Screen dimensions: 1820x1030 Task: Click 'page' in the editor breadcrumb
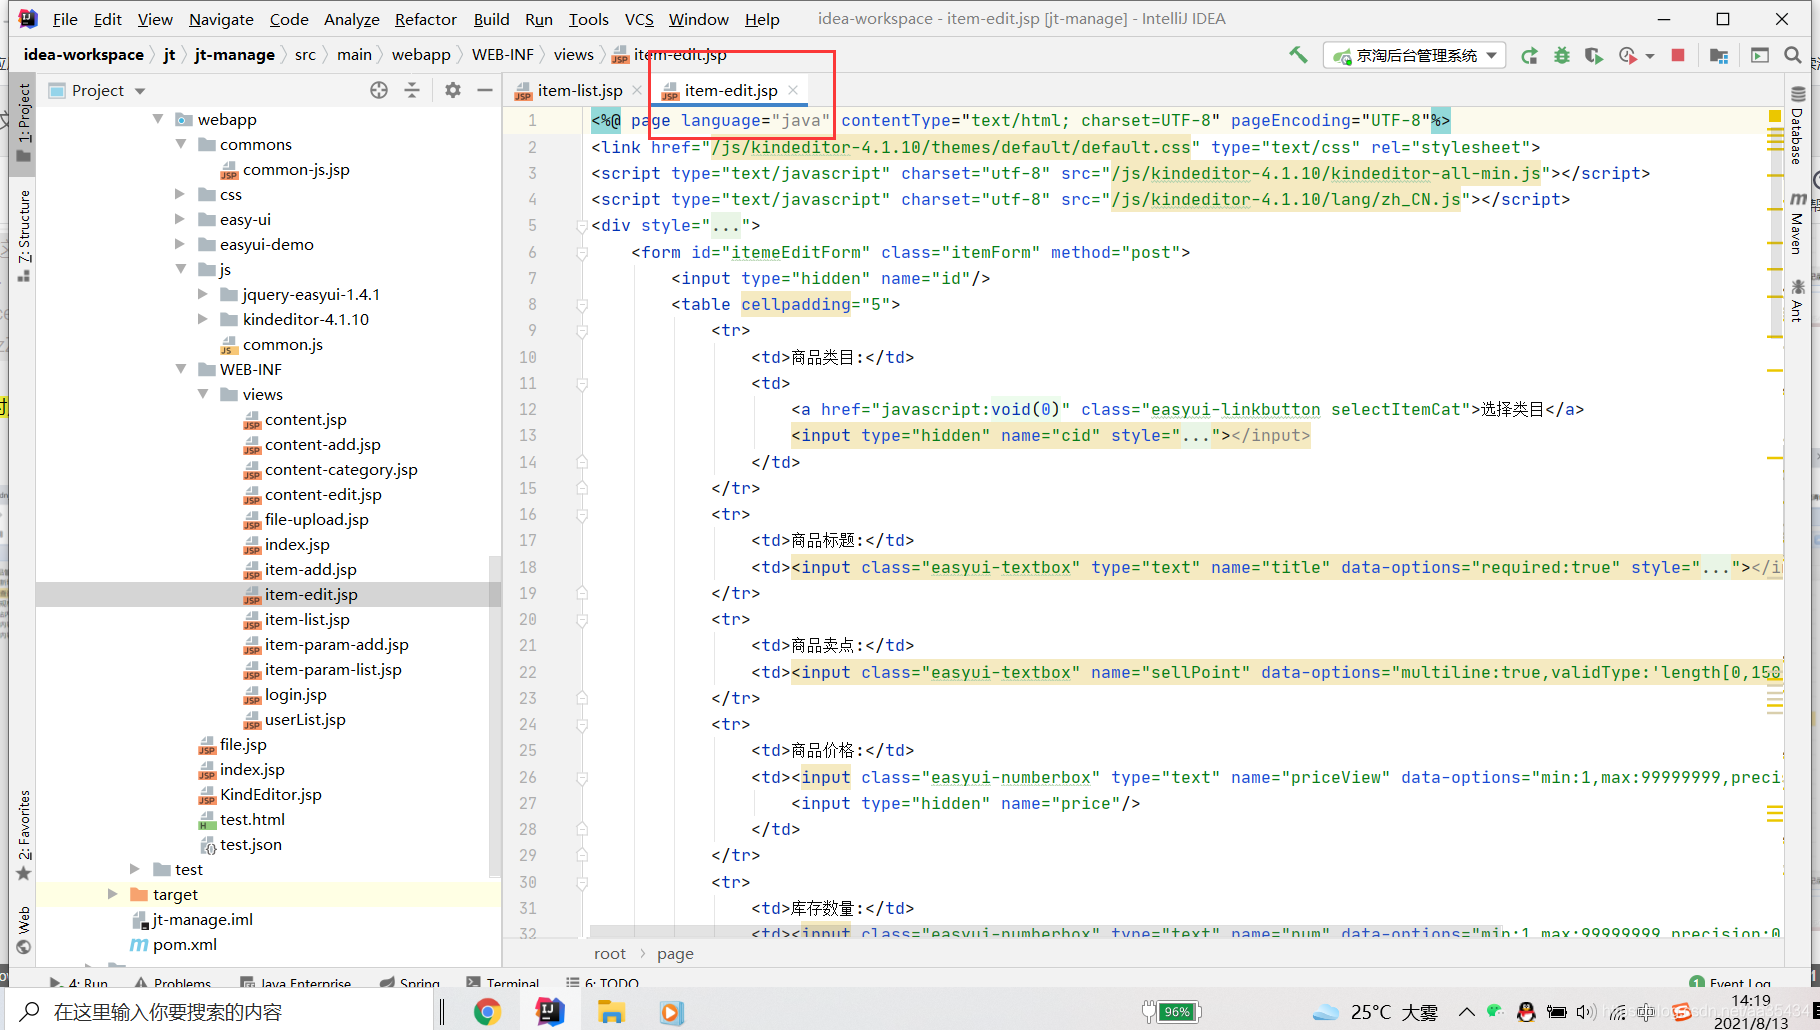pyautogui.click(x=675, y=954)
